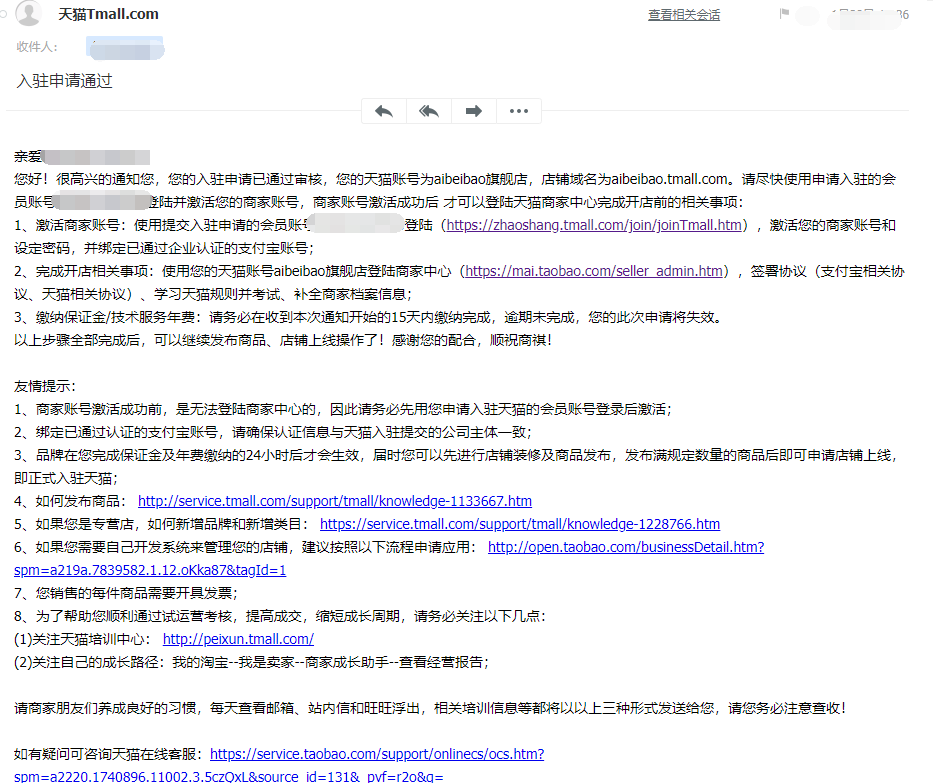
Task: Click the reply arrow icon
Action: point(384,111)
